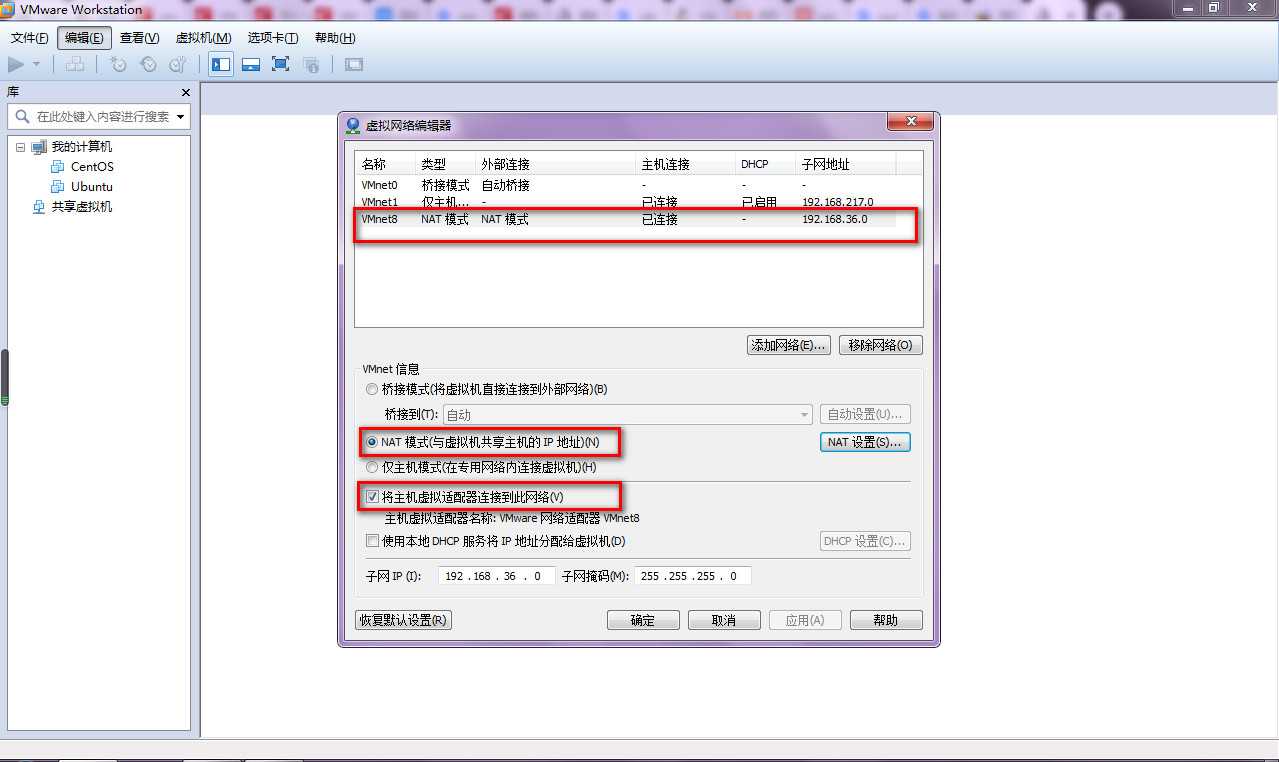Click the unity mode toolbar icon
This screenshot has width=1279, height=762.
click(311, 64)
